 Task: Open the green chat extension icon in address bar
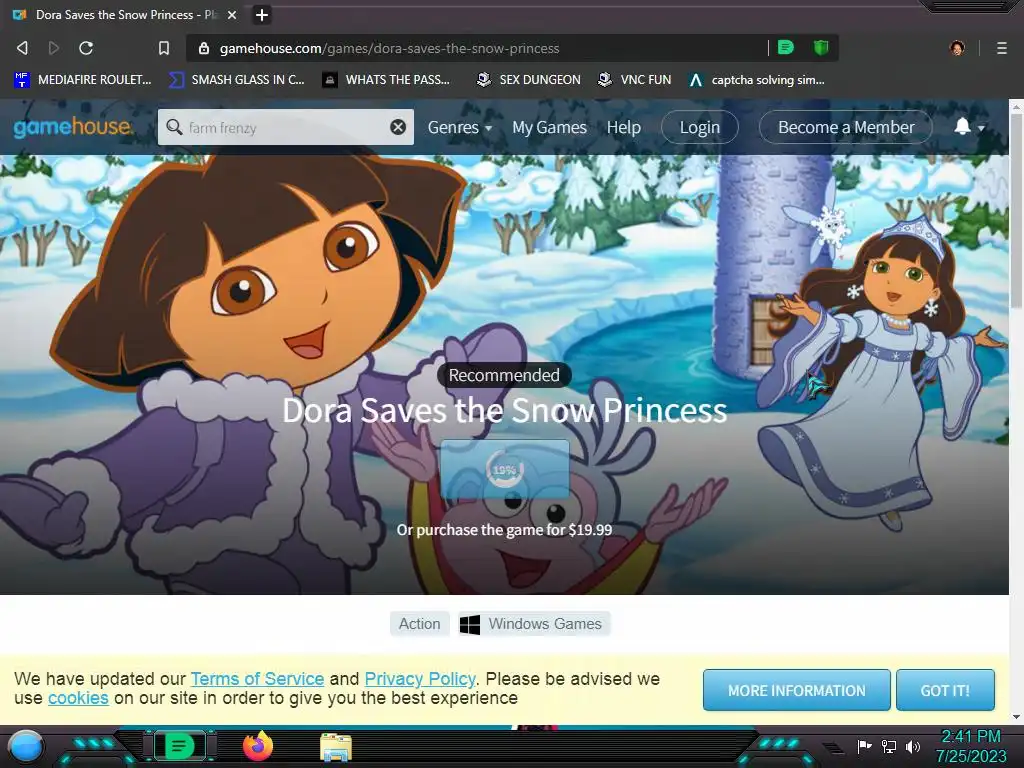786,47
